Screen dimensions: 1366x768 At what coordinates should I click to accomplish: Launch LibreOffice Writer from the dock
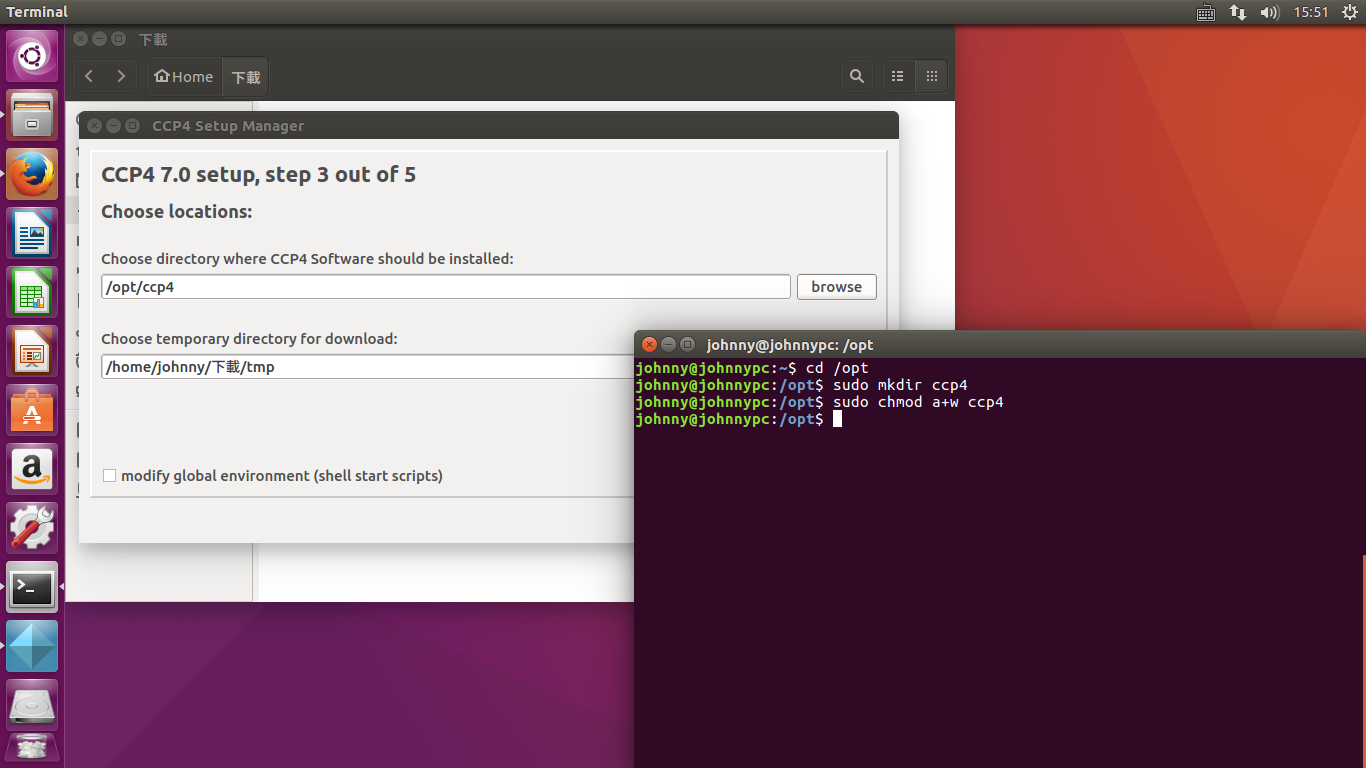coord(32,234)
